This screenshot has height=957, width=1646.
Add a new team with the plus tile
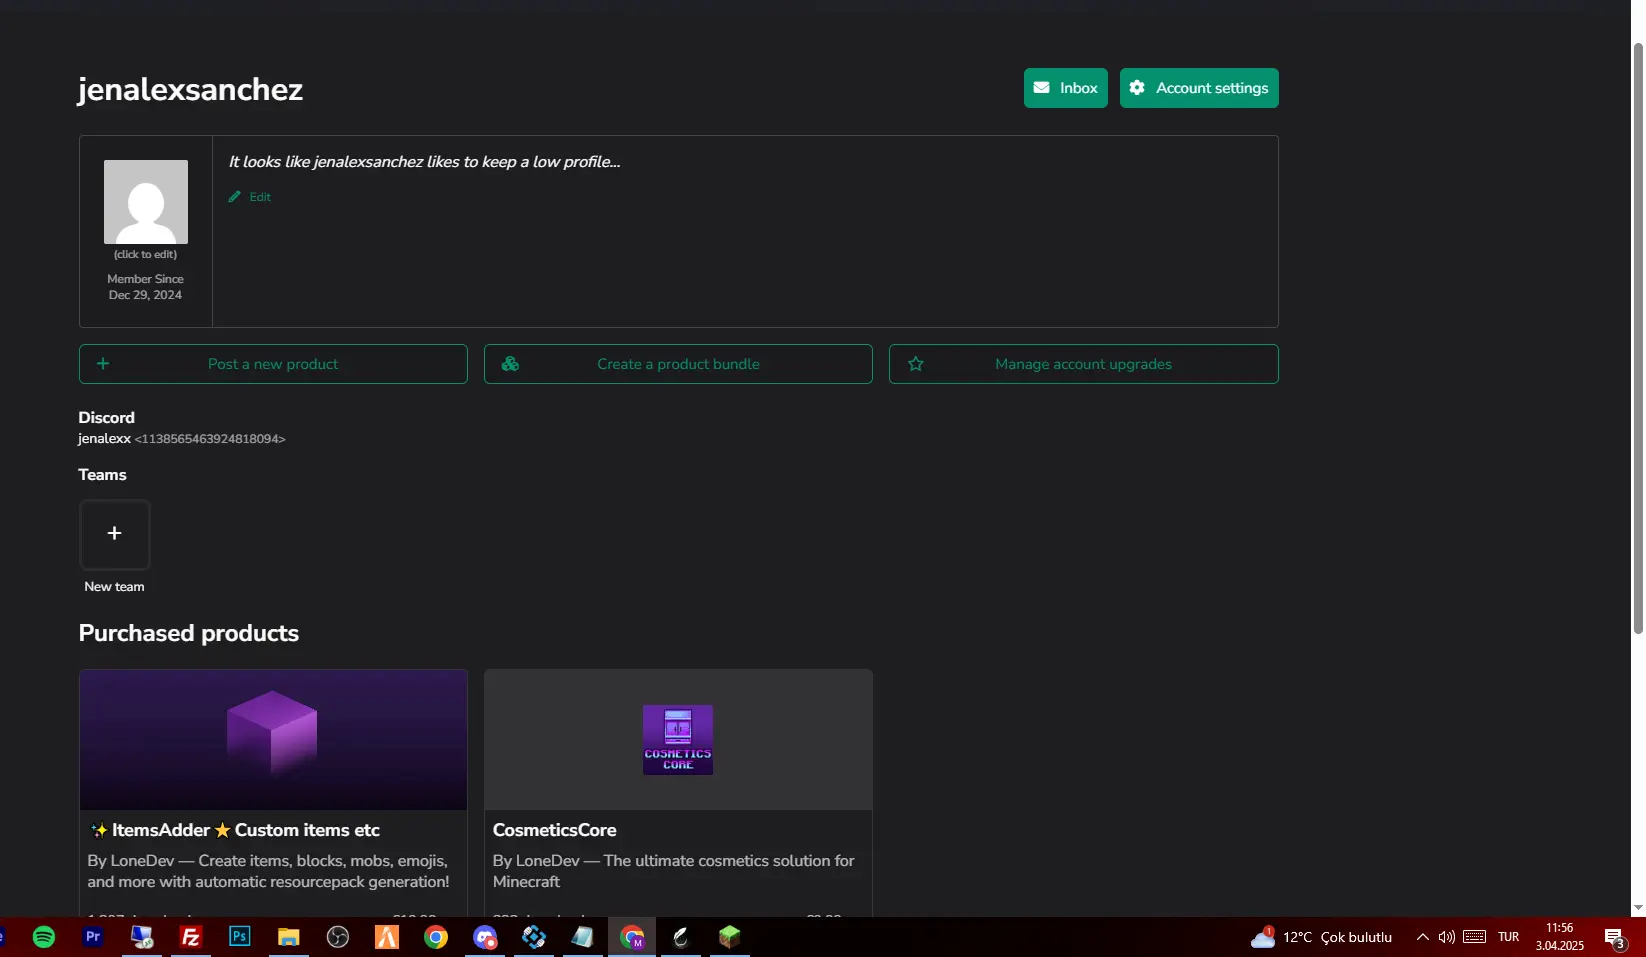click(x=115, y=534)
